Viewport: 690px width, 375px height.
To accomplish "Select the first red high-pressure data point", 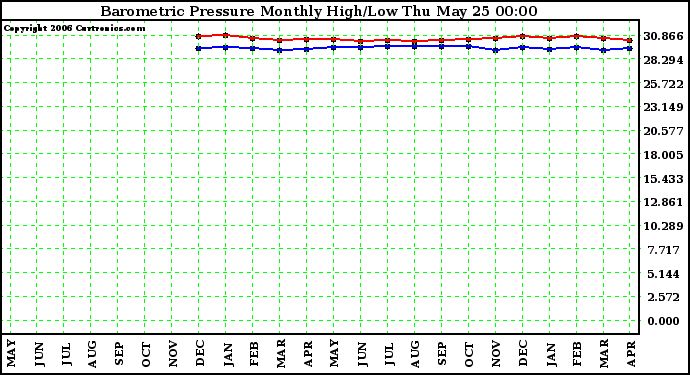I will [198, 36].
